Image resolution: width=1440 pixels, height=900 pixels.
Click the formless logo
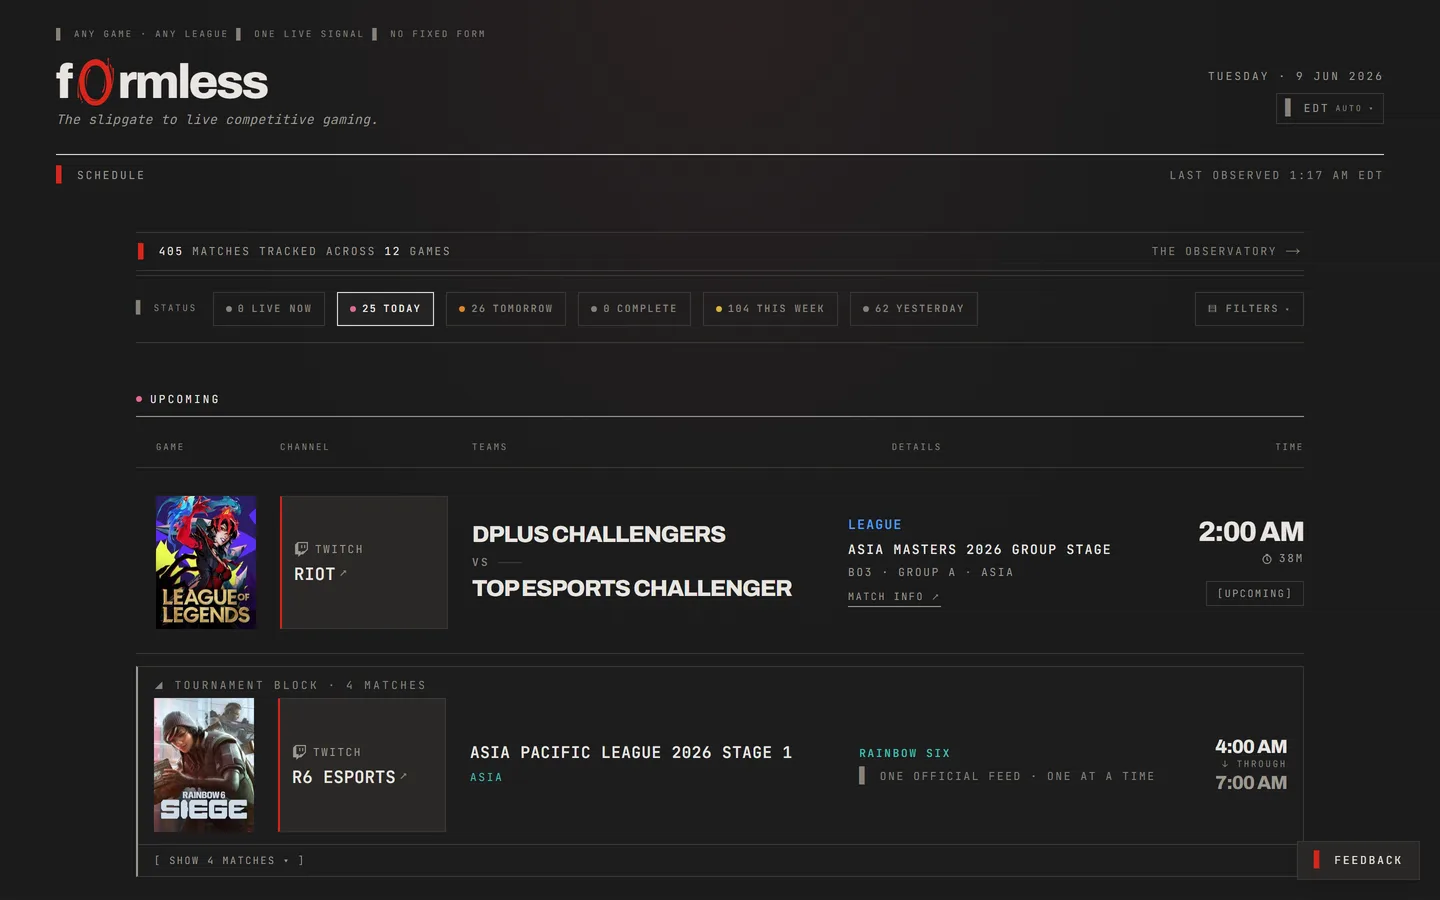(162, 82)
